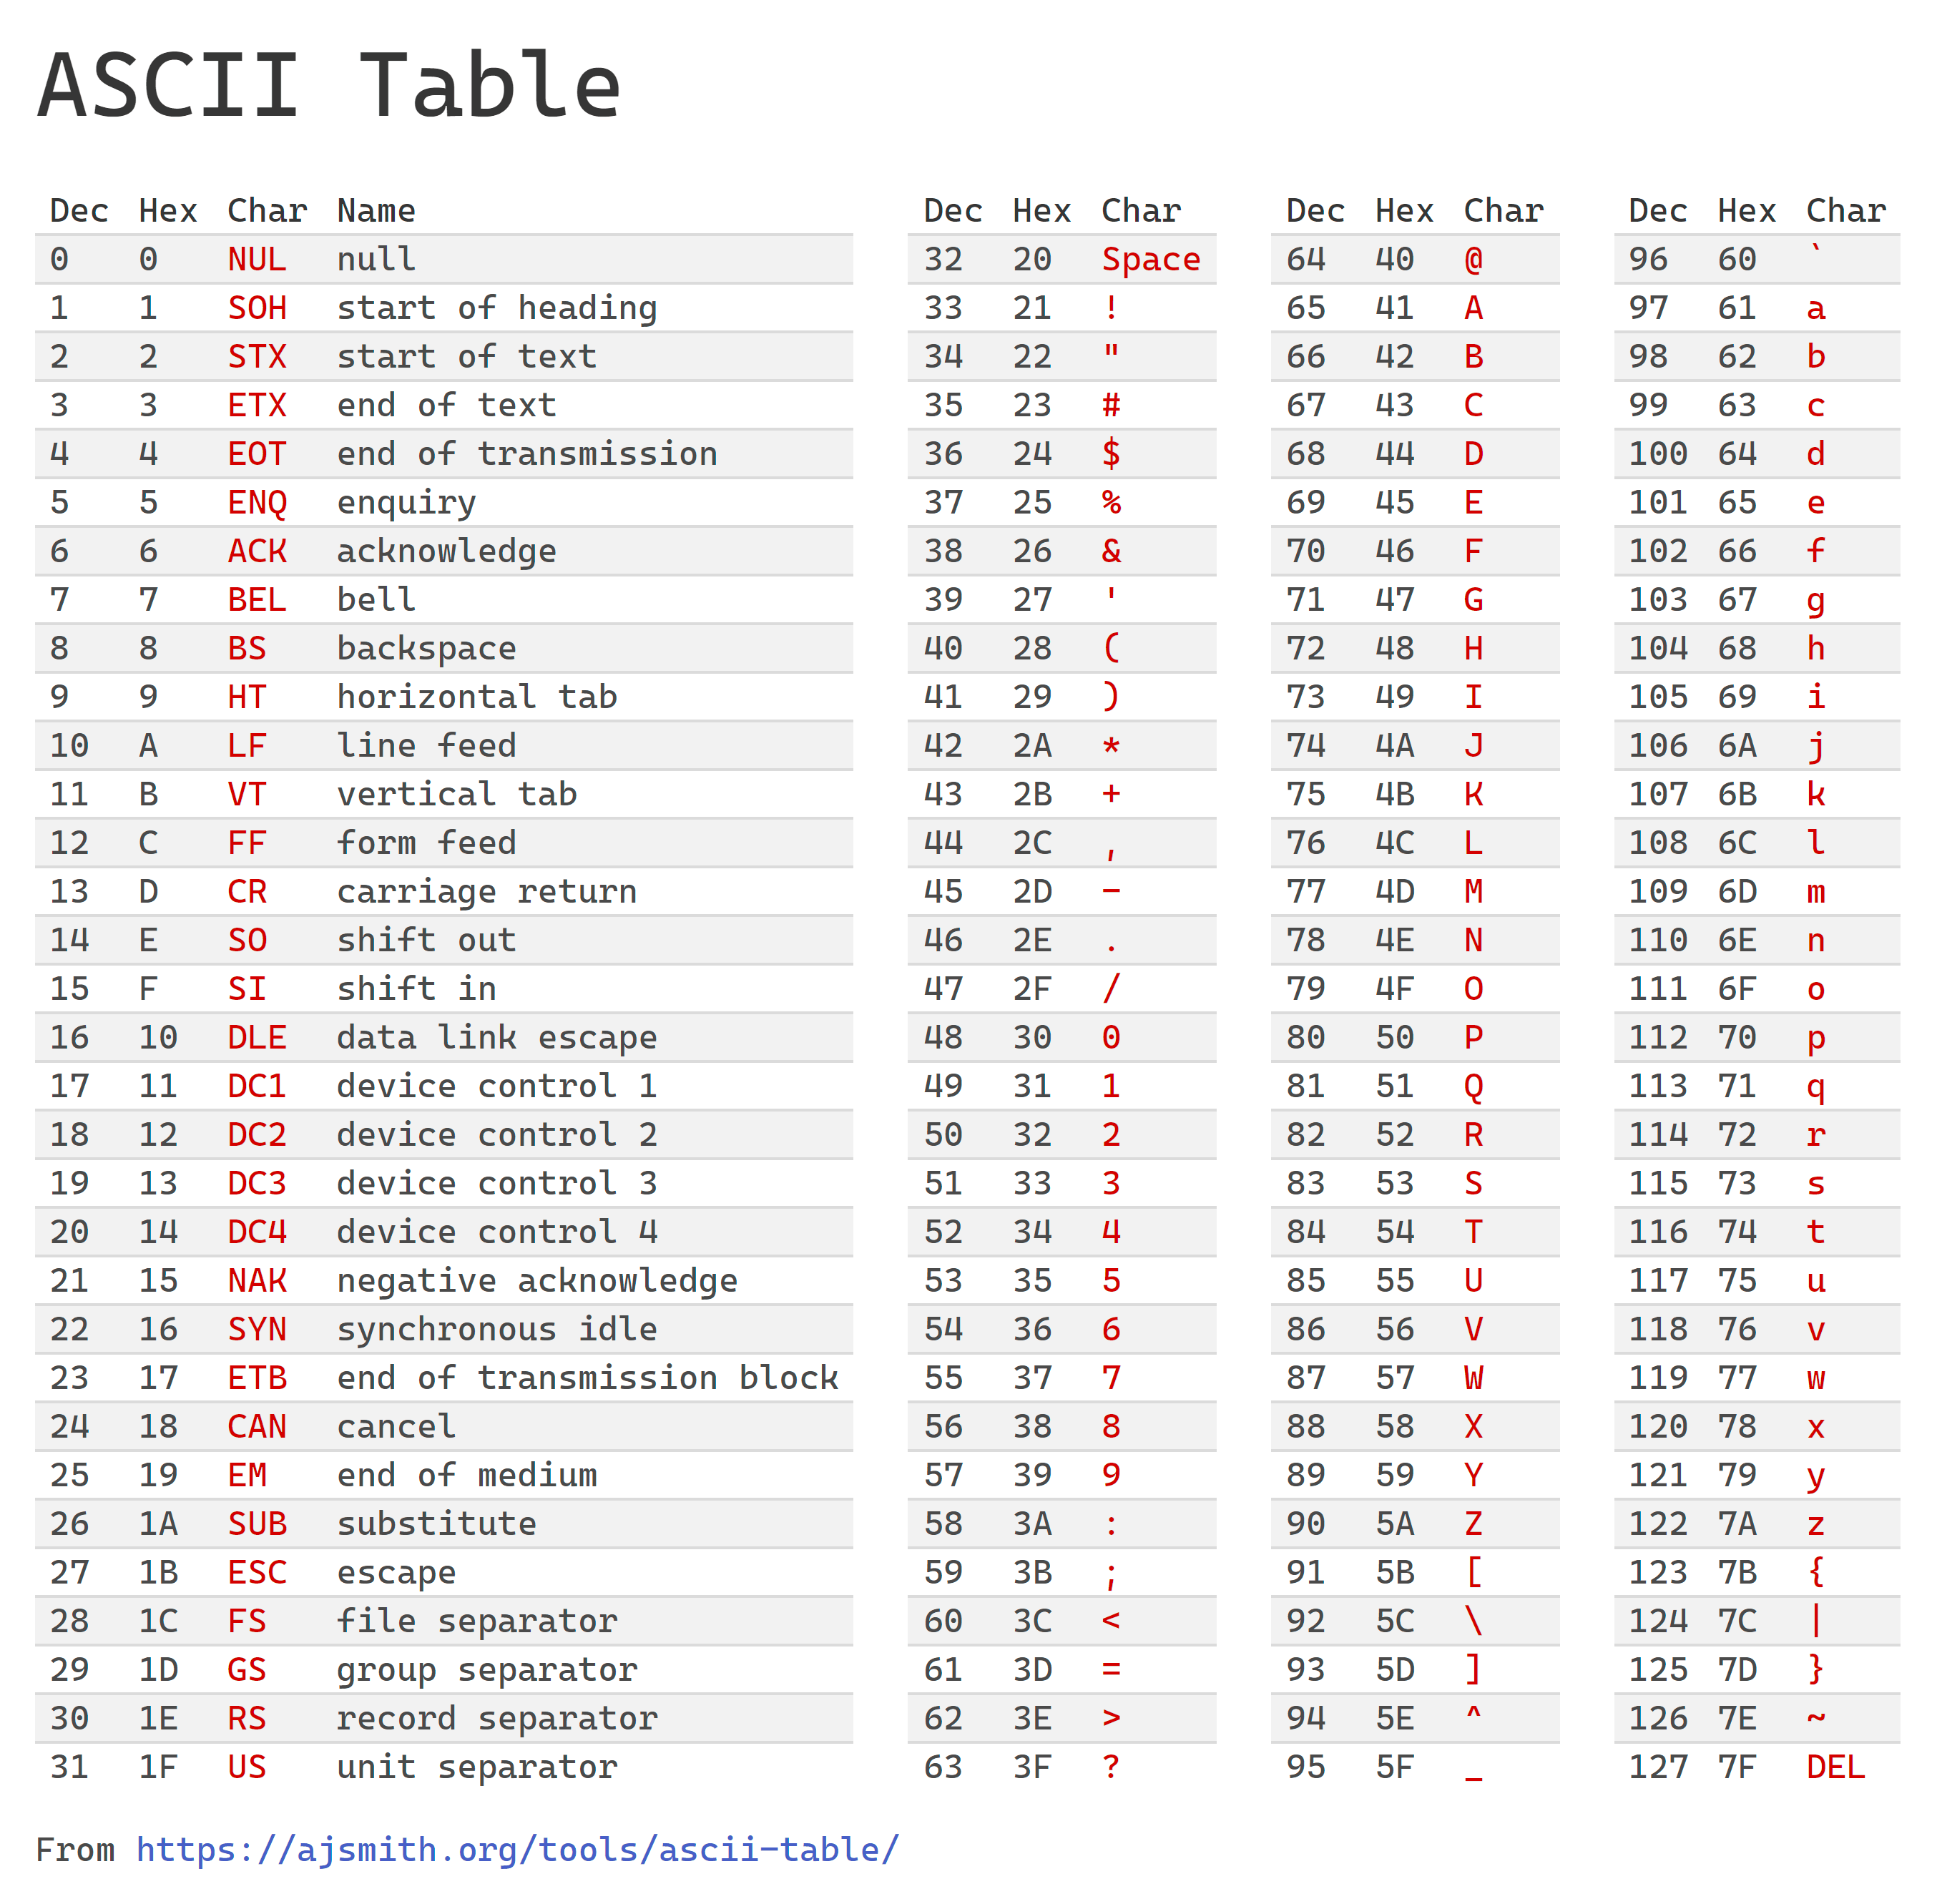This screenshot has width=1937, height=1904.
Task: Select the 'carriage return' name text
Action: click(486, 892)
